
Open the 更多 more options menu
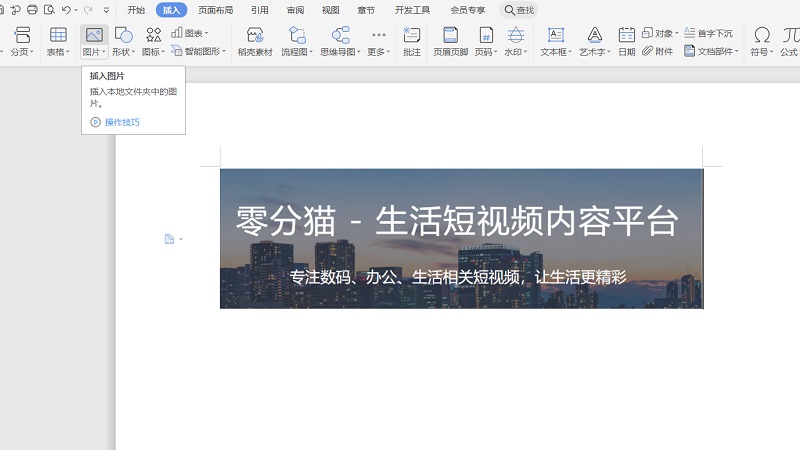[x=378, y=52]
